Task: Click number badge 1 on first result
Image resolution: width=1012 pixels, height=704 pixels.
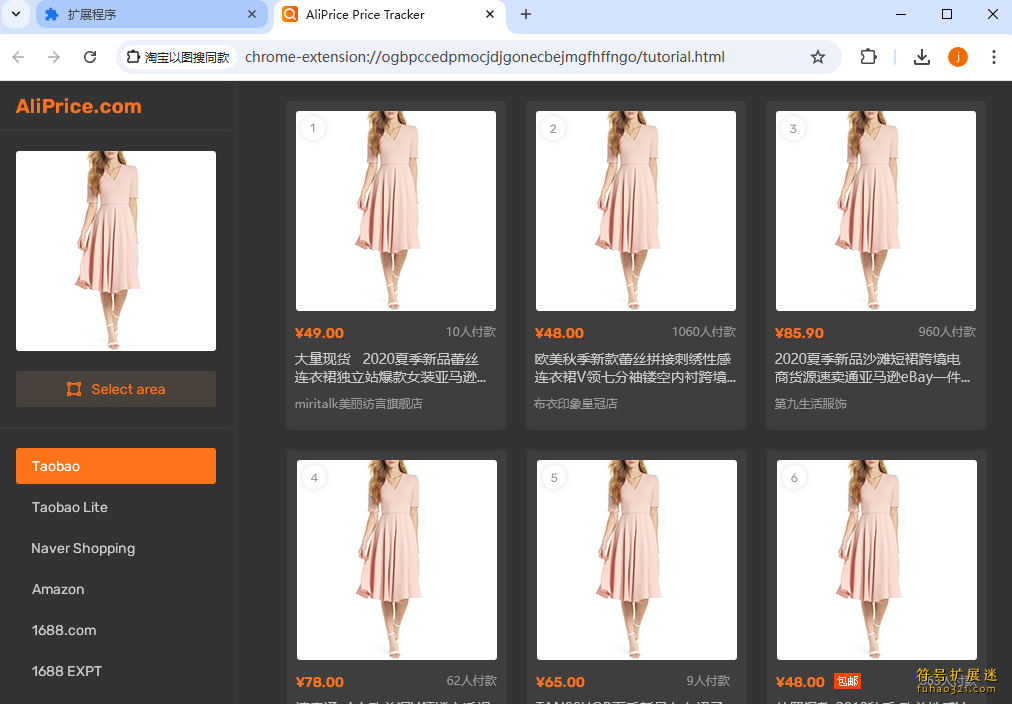Action: tap(313, 128)
